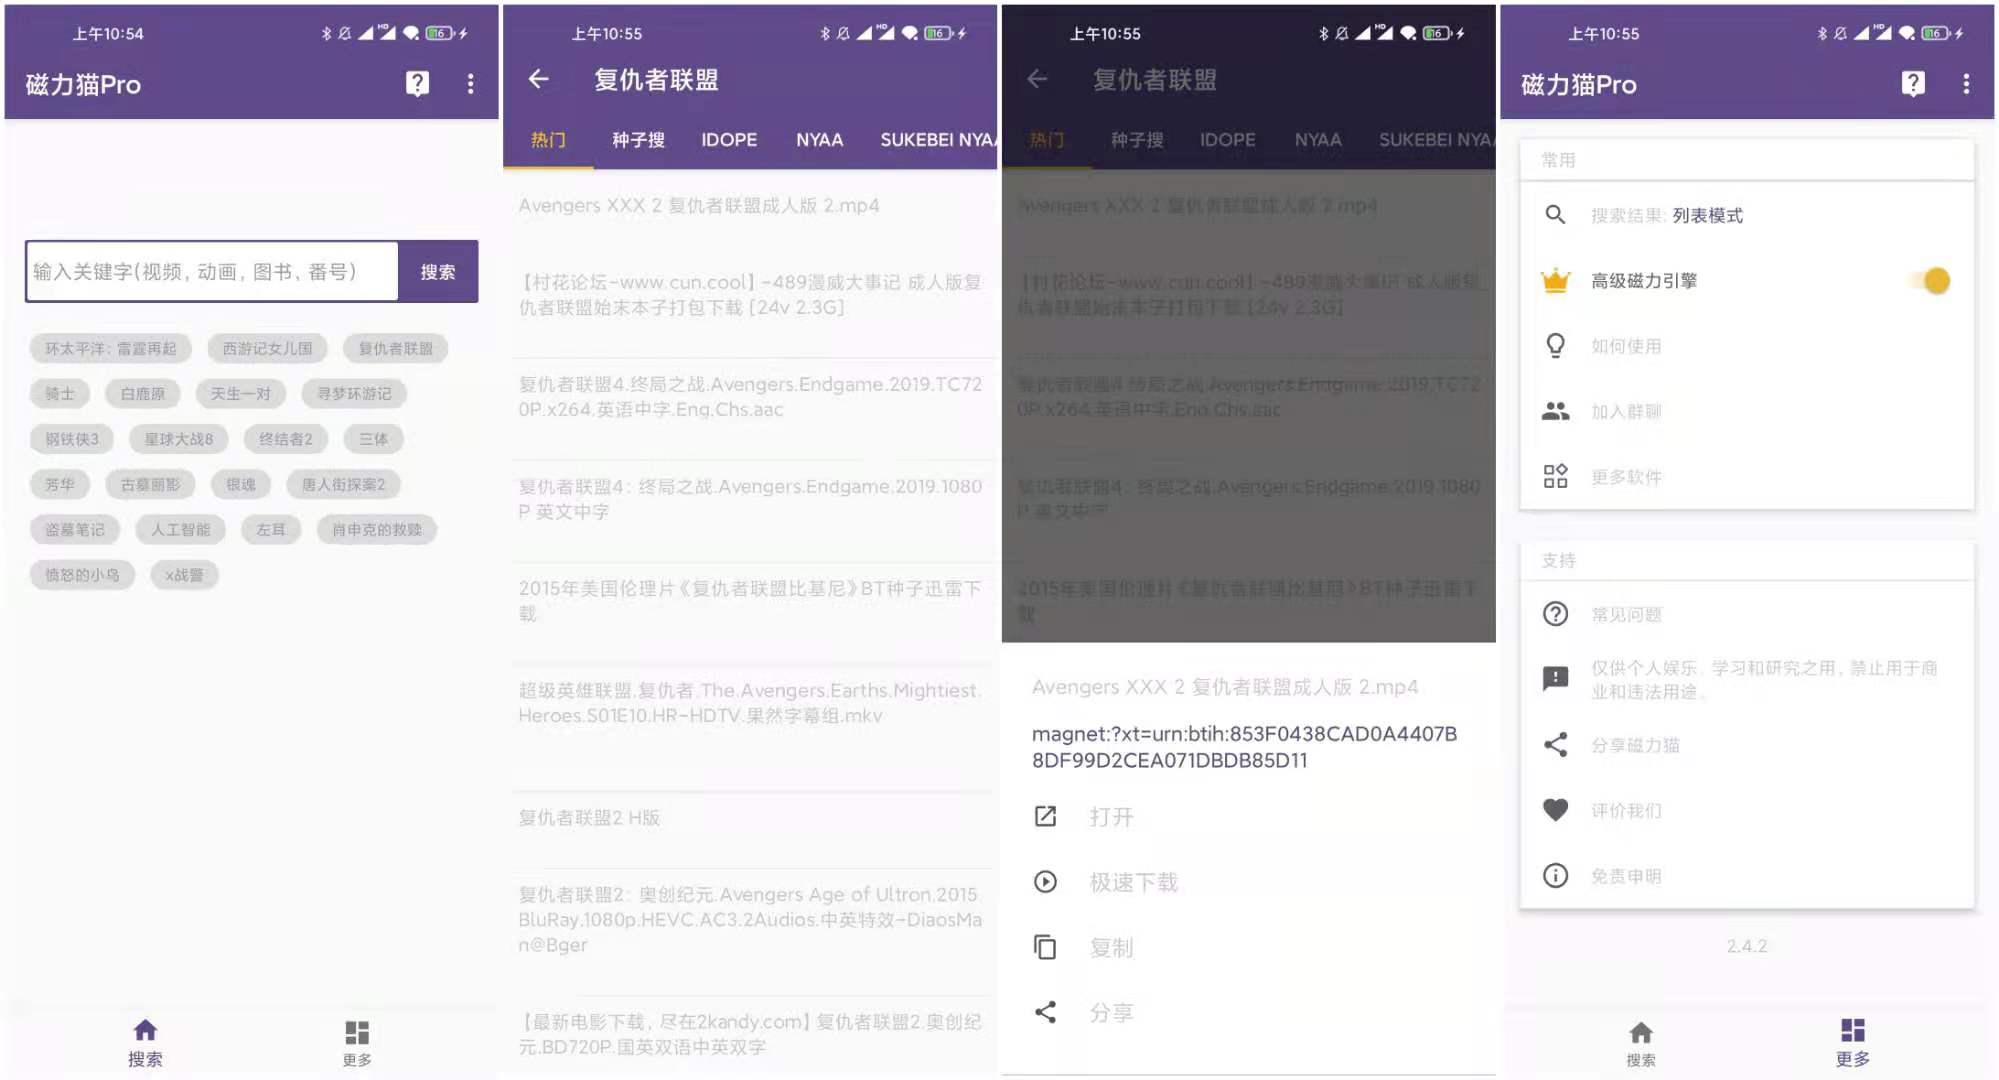The height and width of the screenshot is (1080, 1999).
Task: Tap the 加入群聊 group chat icon
Action: pos(1556,411)
